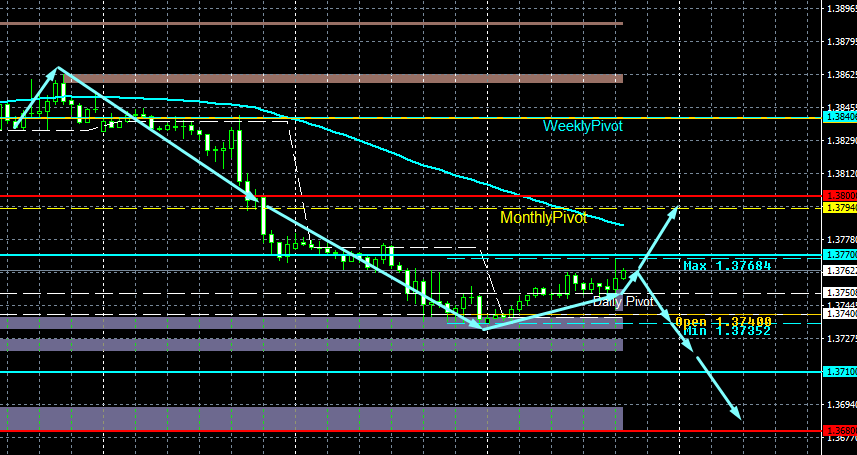Select the thick brown resistance zone

(344, 78)
